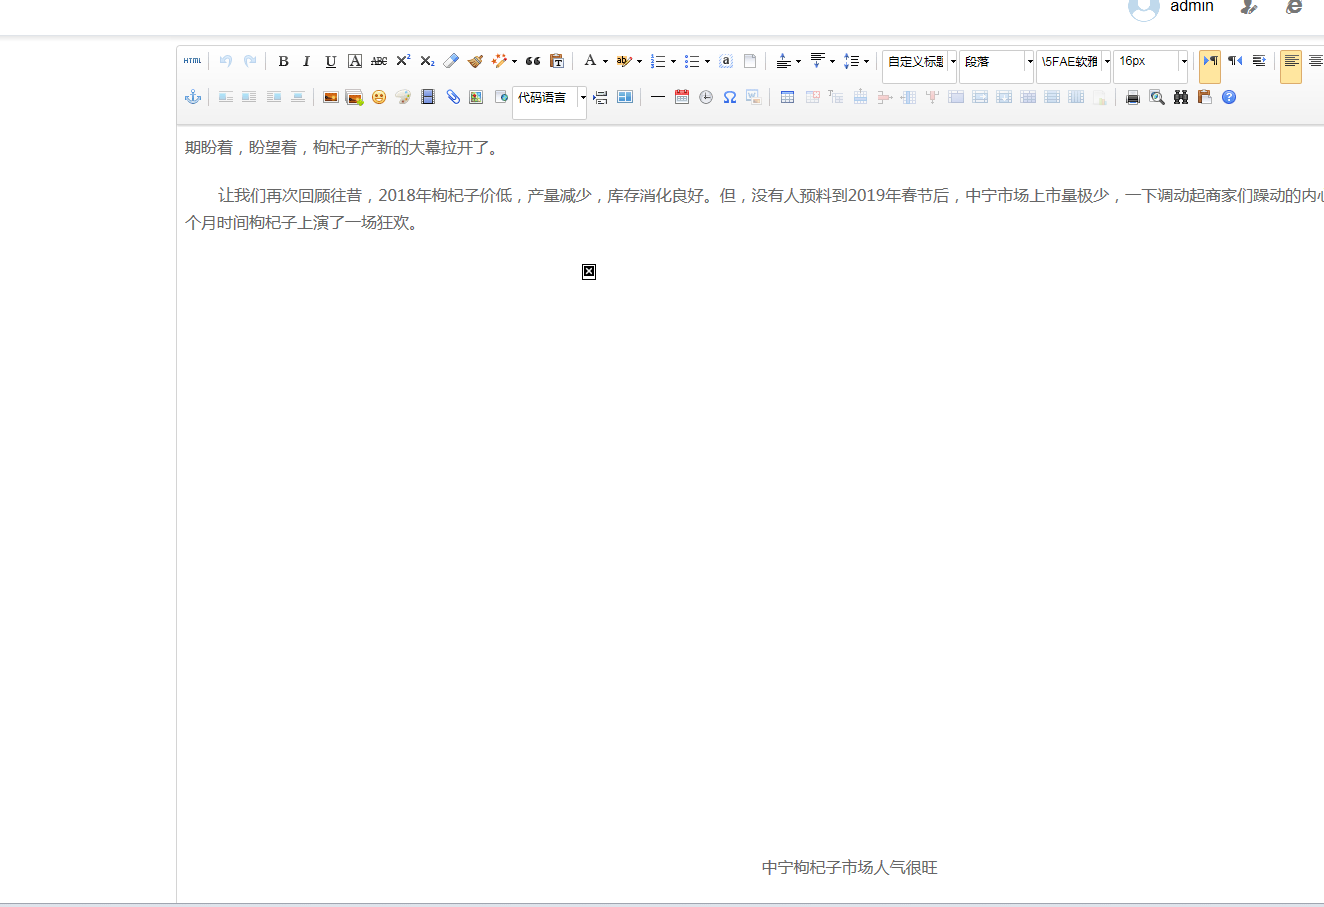Toggle subscript

[x=427, y=61]
